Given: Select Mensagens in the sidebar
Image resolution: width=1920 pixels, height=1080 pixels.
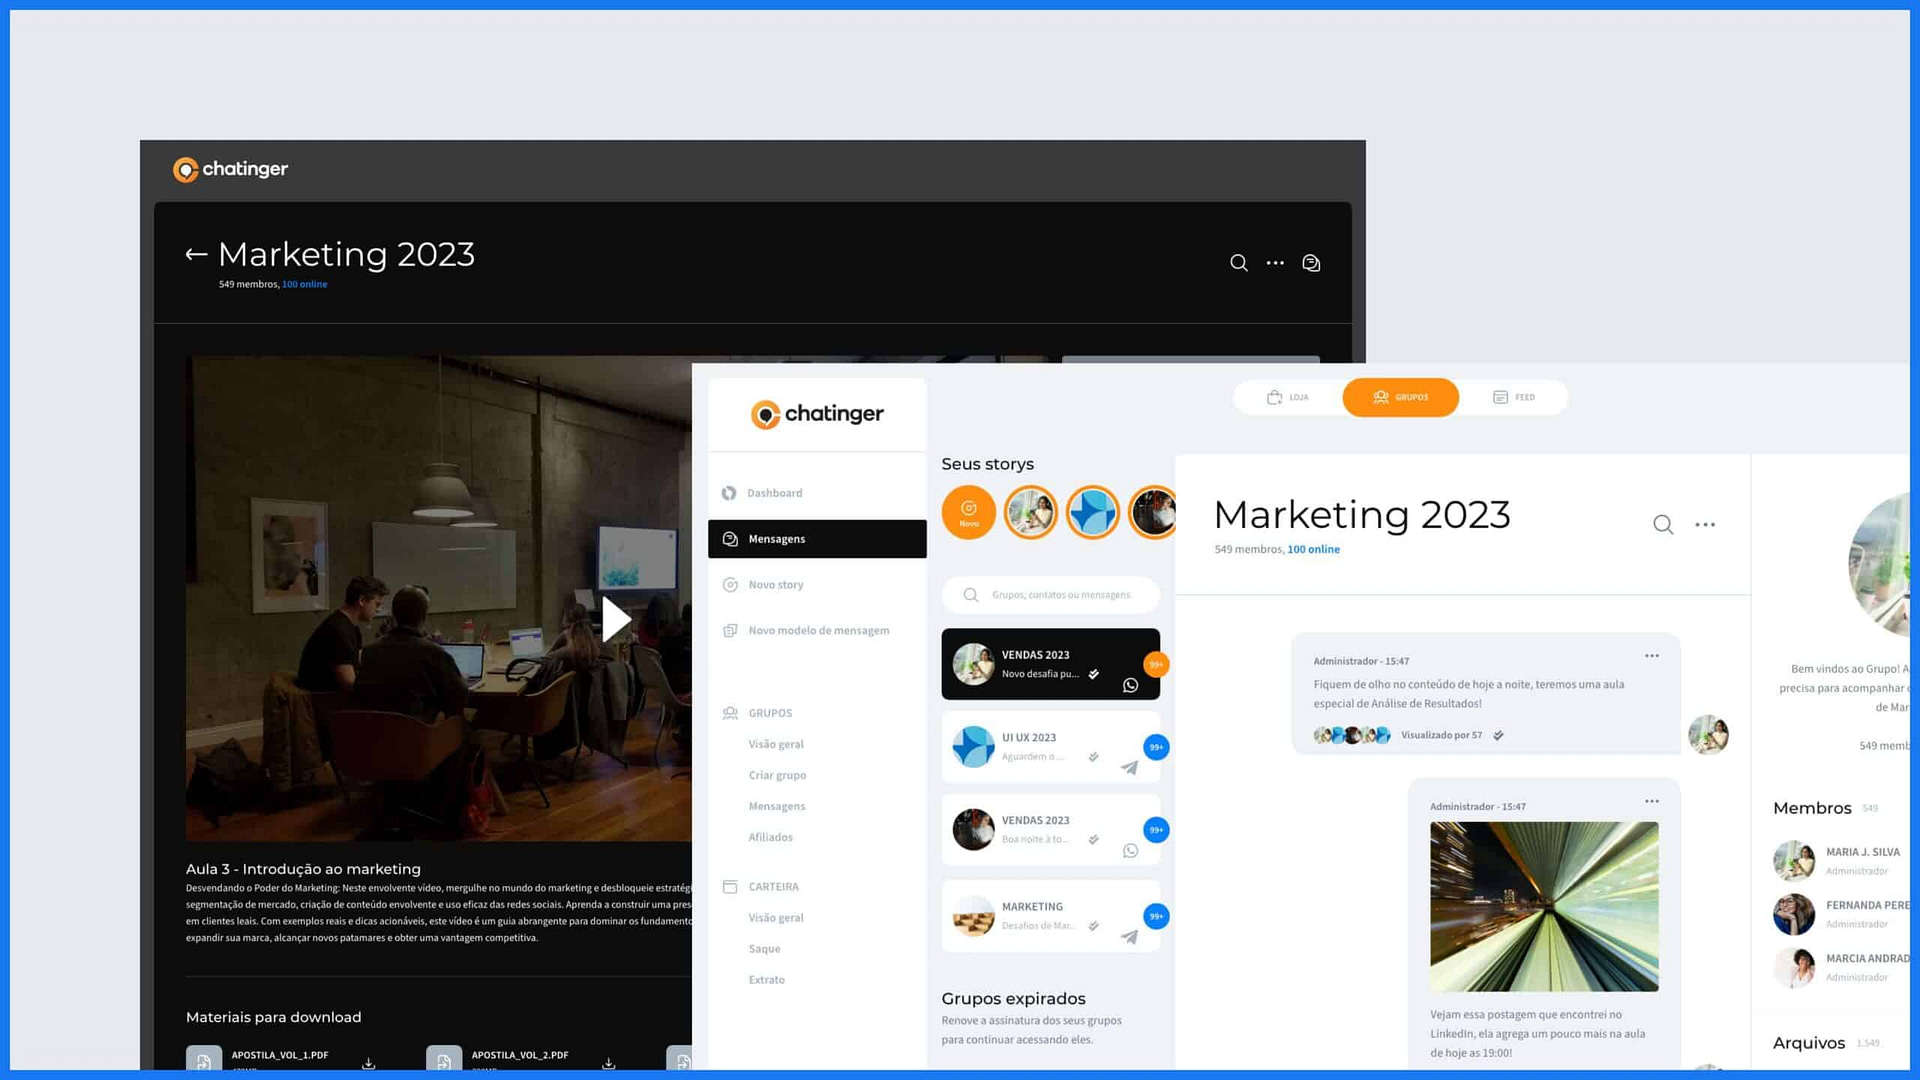Looking at the screenshot, I should 817,539.
